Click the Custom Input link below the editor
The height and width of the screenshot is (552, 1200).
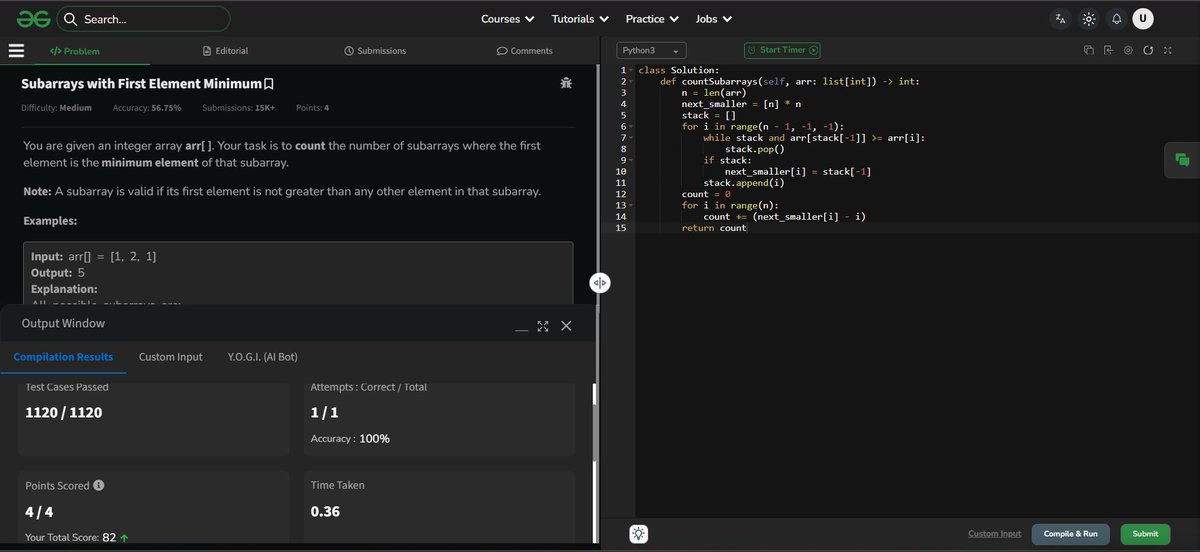pyautogui.click(x=994, y=534)
